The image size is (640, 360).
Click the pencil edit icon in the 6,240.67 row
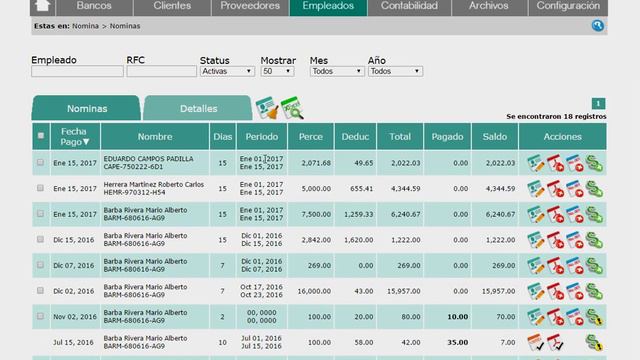[536, 215]
